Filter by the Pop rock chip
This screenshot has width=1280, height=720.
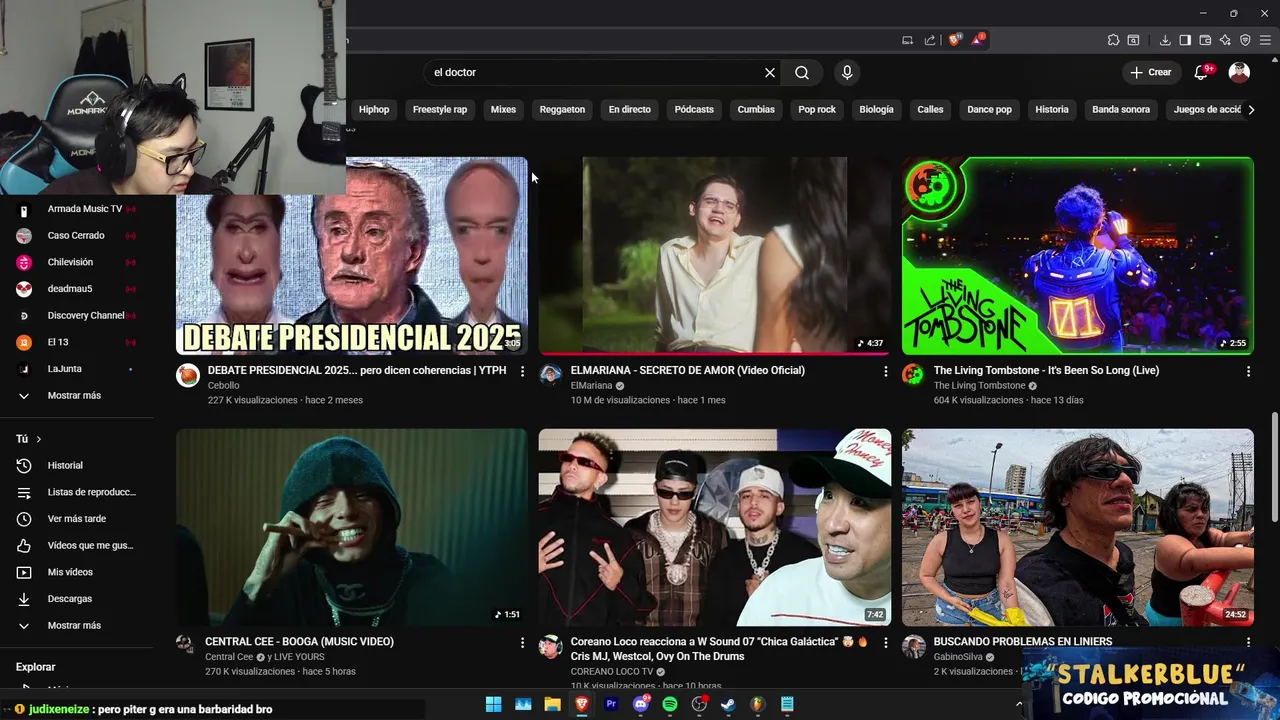(817, 110)
